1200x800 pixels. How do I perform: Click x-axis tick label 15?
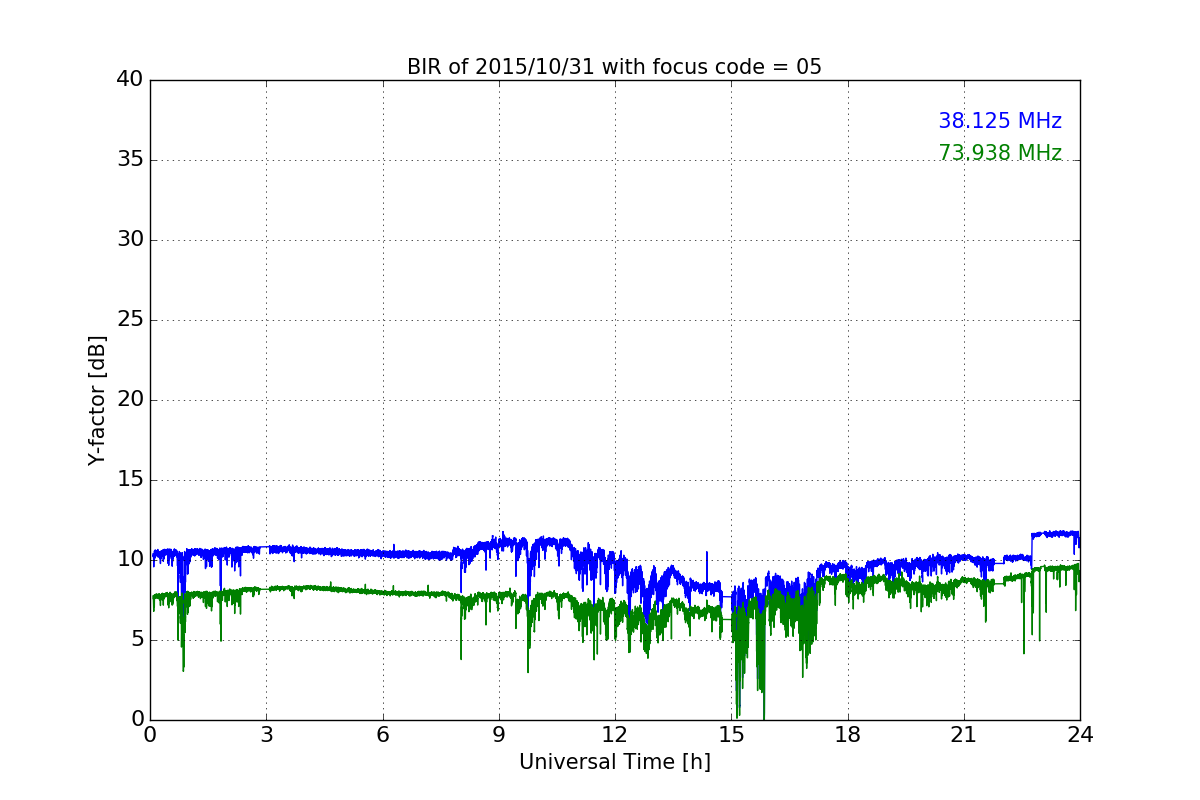point(731,735)
